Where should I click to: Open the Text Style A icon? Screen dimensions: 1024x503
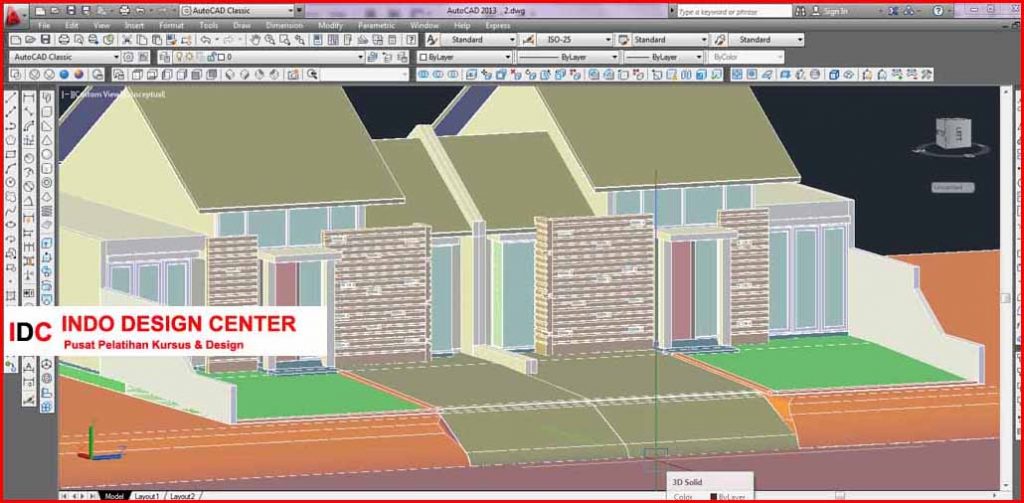[432, 40]
